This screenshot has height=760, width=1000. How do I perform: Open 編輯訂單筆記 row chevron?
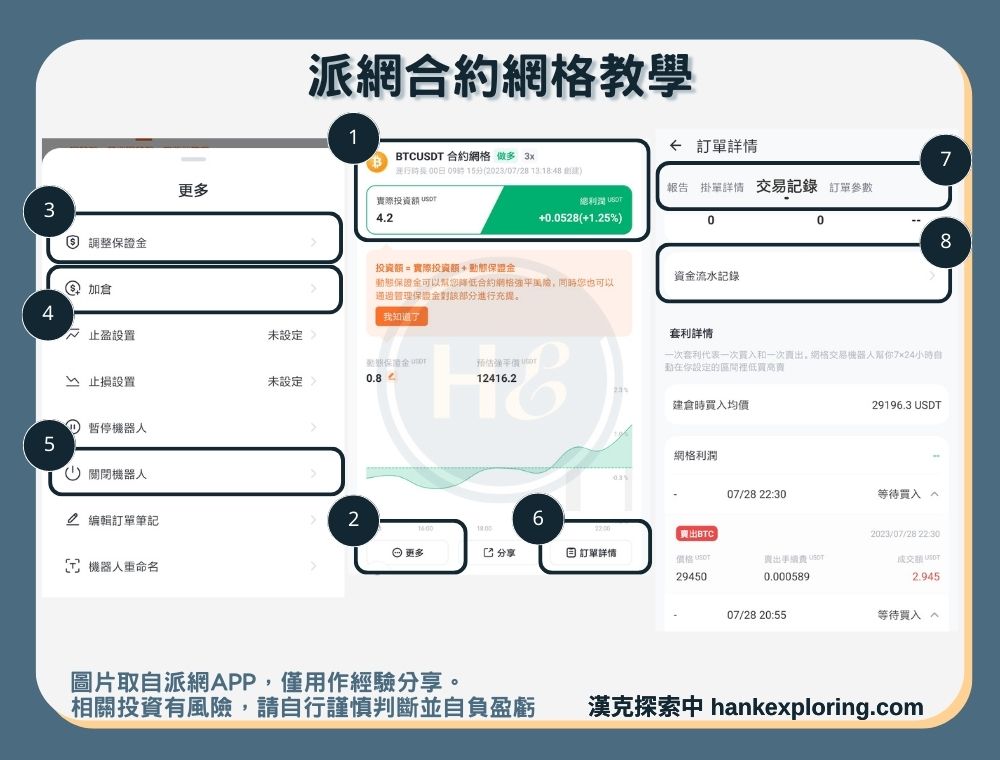(x=313, y=520)
